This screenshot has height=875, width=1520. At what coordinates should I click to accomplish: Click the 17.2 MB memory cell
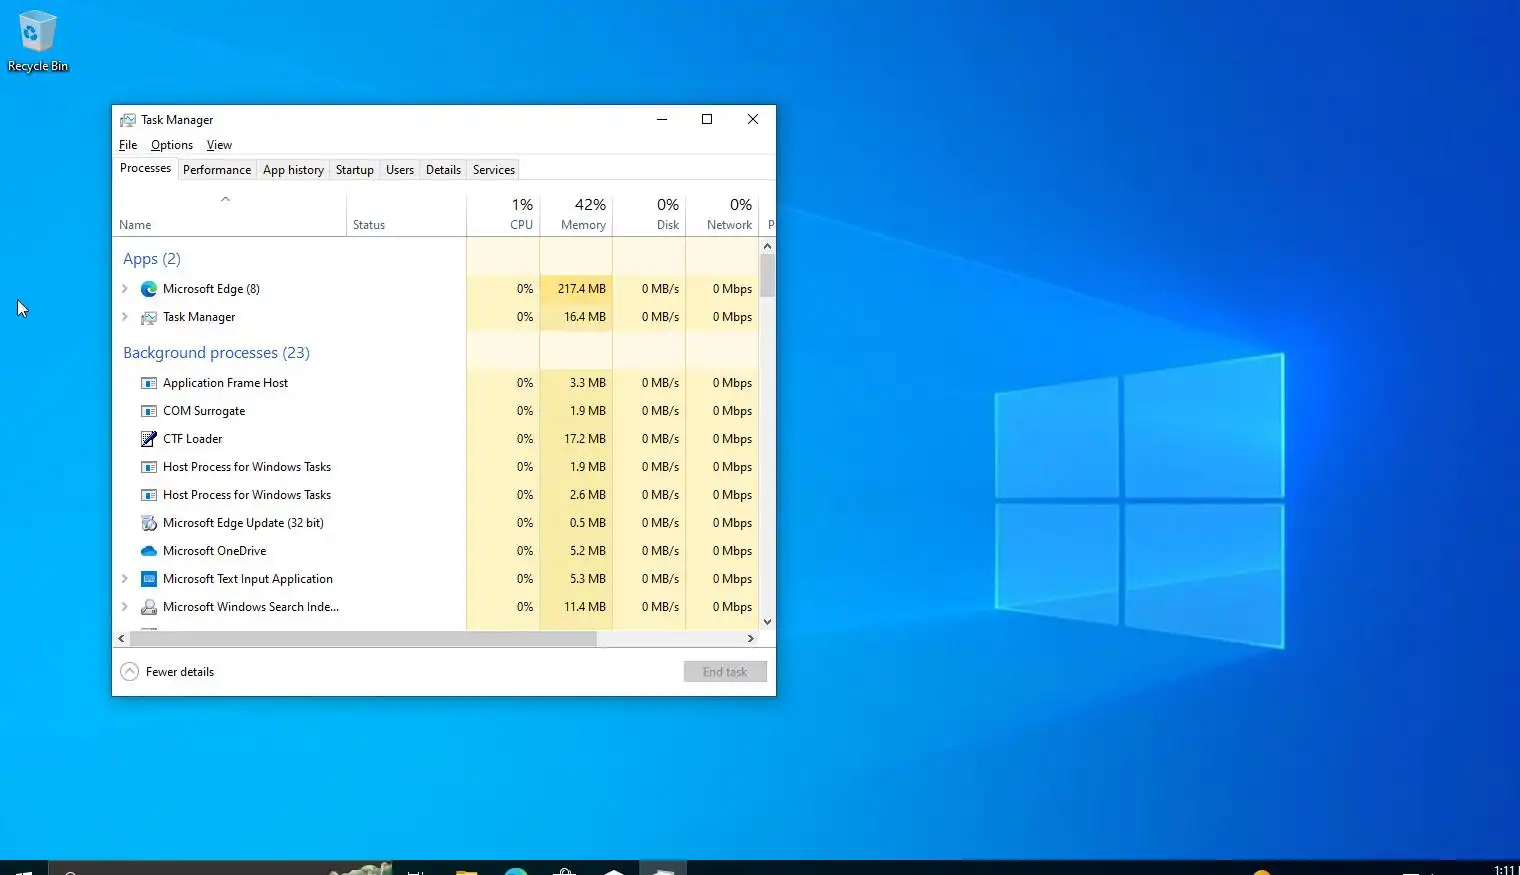tap(576, 439)
